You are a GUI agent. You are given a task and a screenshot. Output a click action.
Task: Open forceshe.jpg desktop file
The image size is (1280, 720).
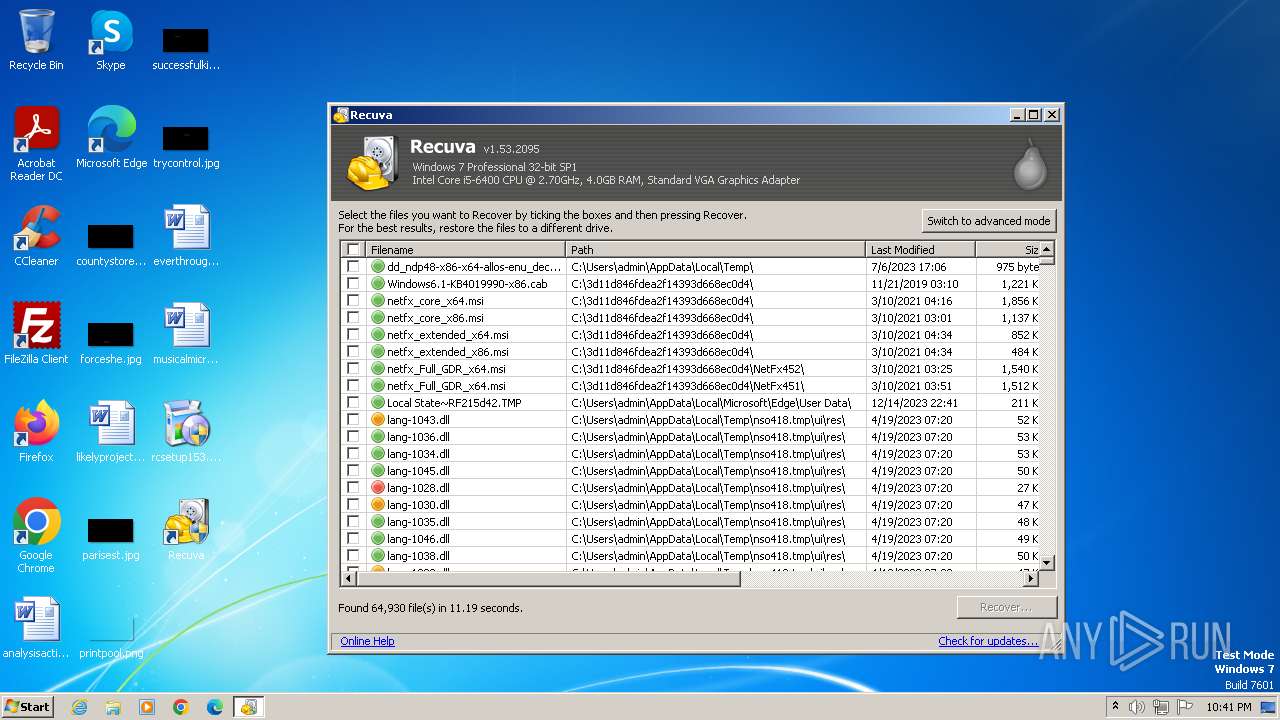(x=111, y=342)
